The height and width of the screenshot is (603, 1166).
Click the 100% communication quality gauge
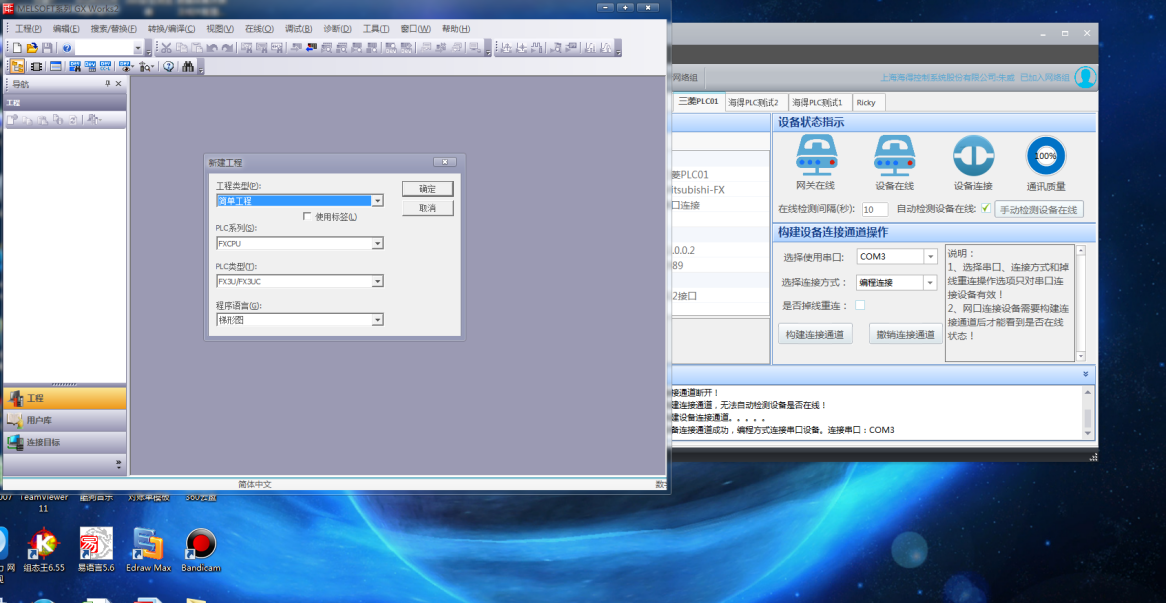[1046, 157]
